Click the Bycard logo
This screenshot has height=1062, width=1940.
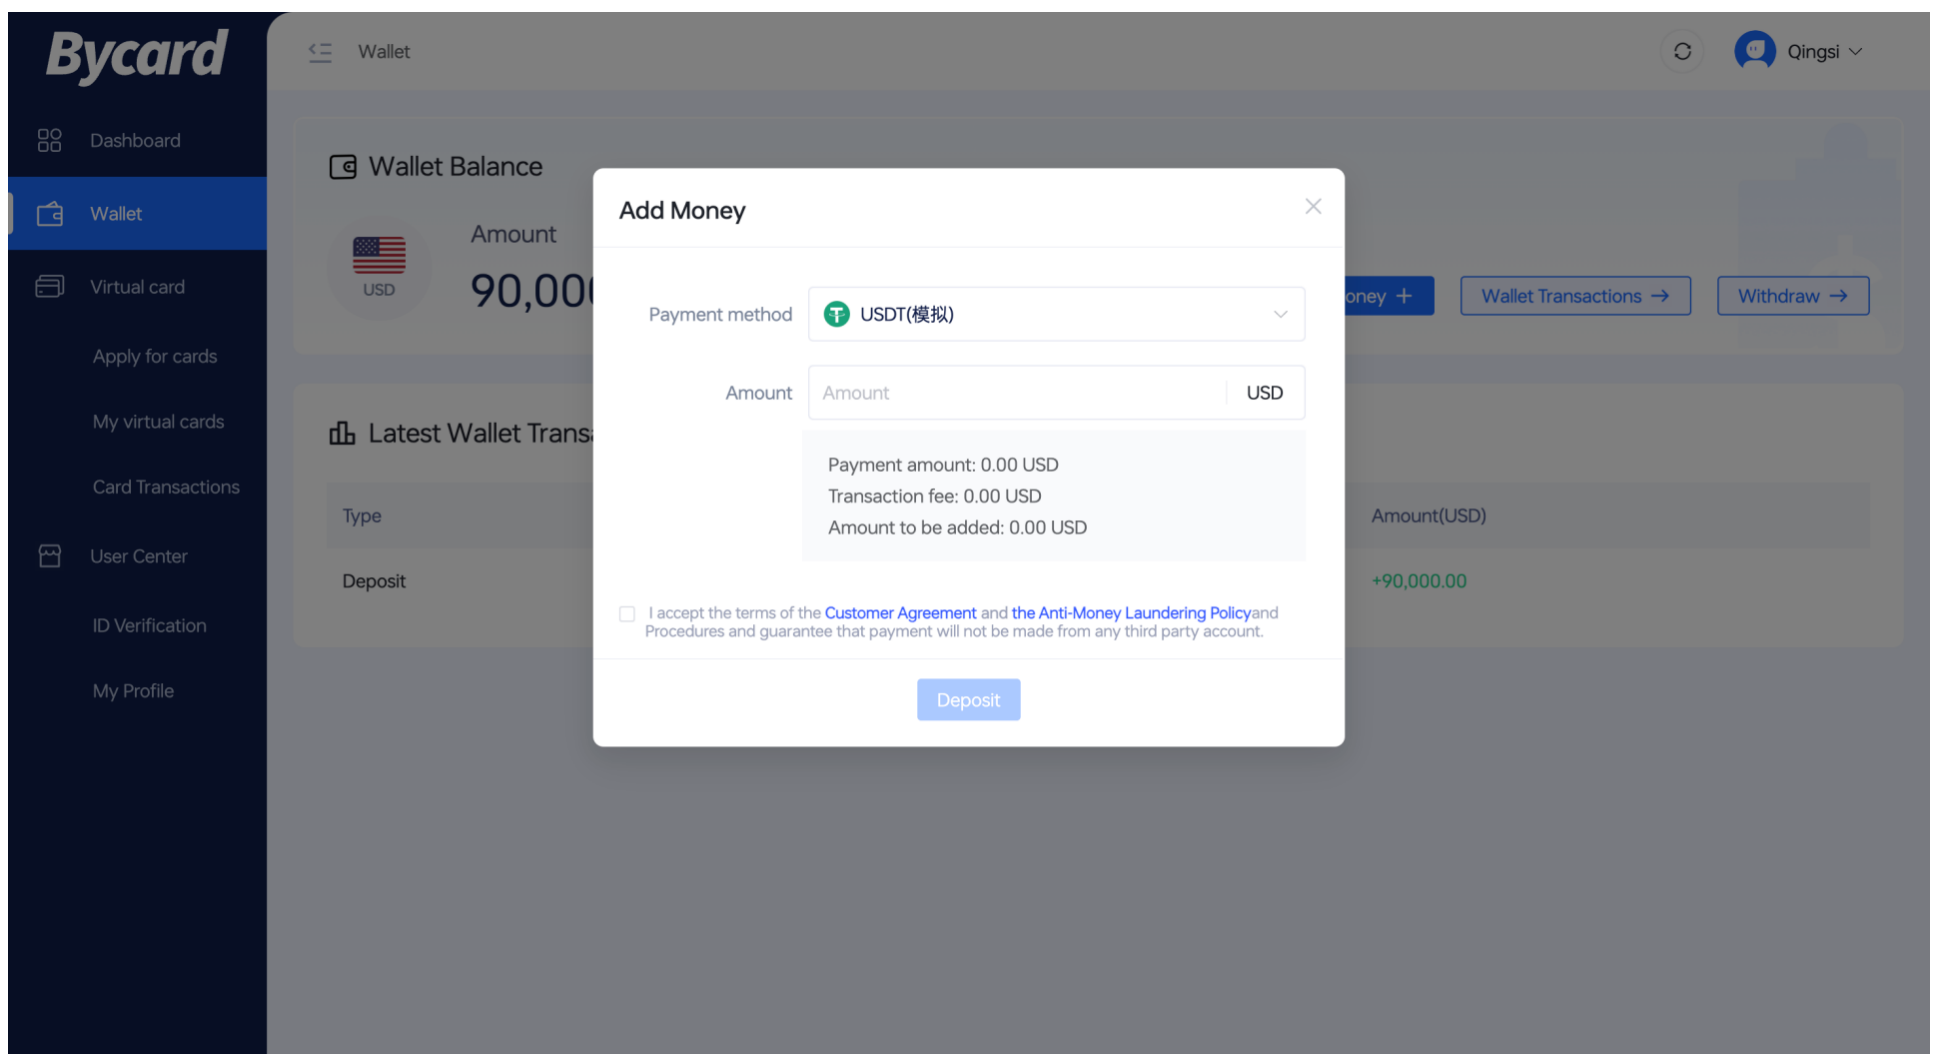tap(137, 54)
